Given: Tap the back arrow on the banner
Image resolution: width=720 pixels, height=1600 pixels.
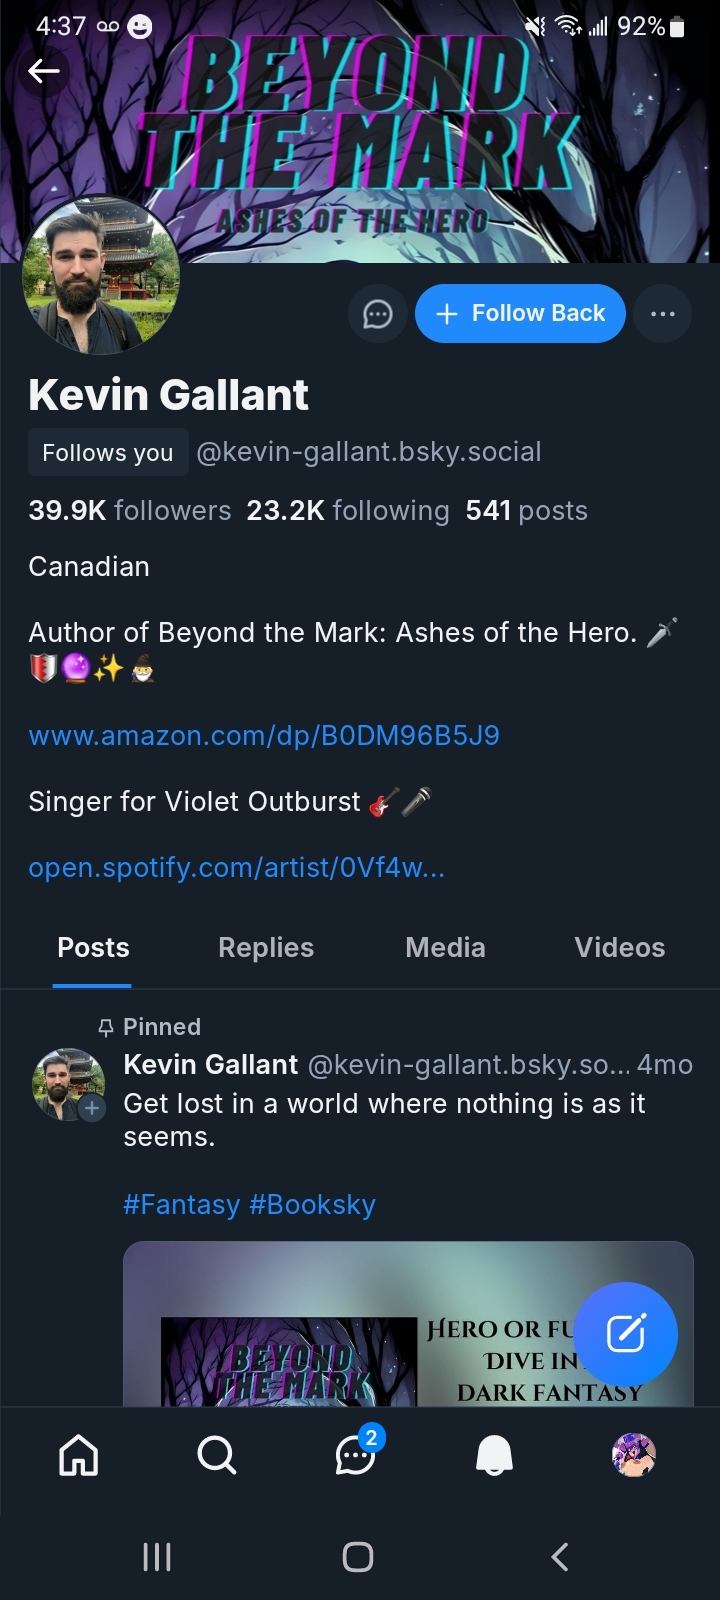Looking at the screenshot, I should click(x=44, y=71).
